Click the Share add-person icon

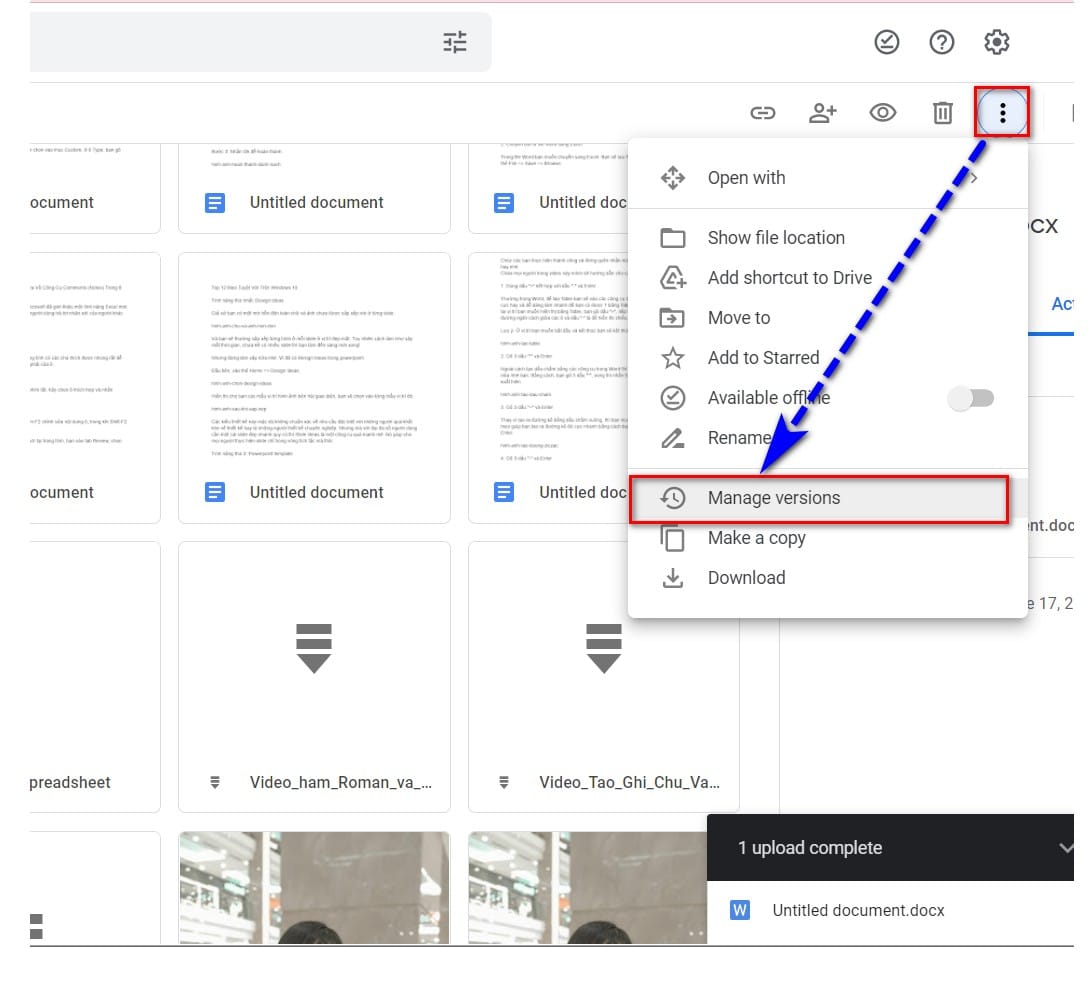(822, 113)
